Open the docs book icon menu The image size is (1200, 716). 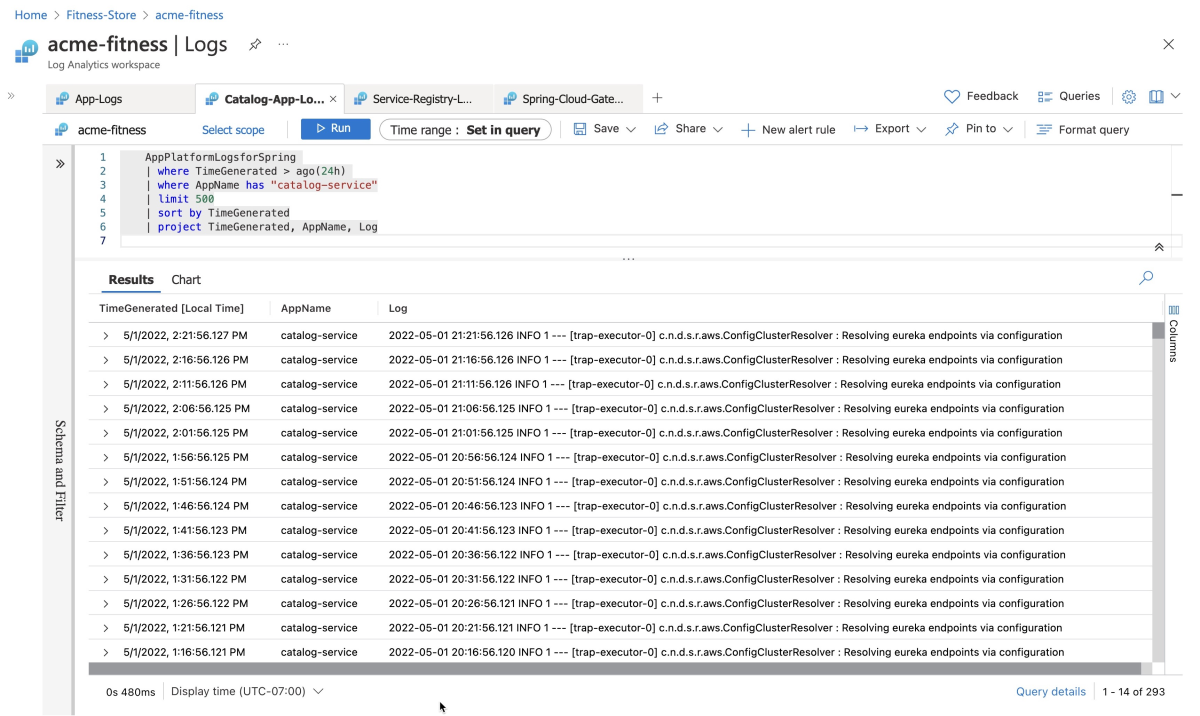pos(1156,97)
